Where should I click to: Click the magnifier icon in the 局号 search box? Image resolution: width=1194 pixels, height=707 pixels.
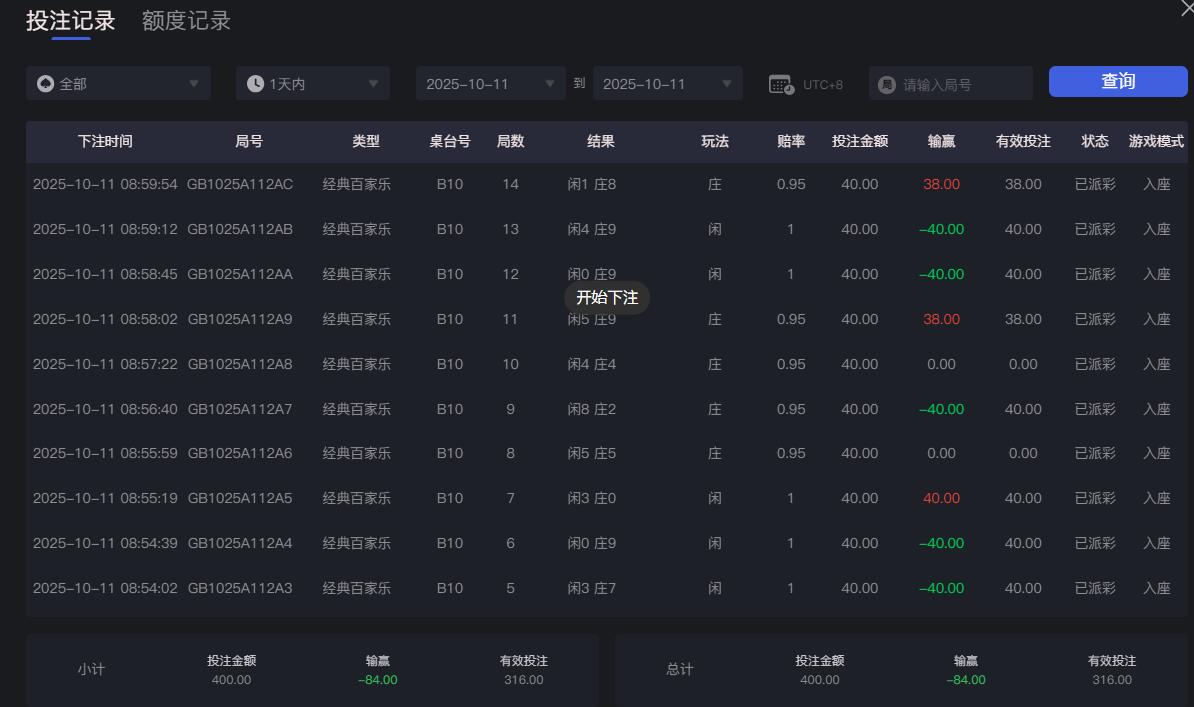pyautogui.click(x=886, y=83)
